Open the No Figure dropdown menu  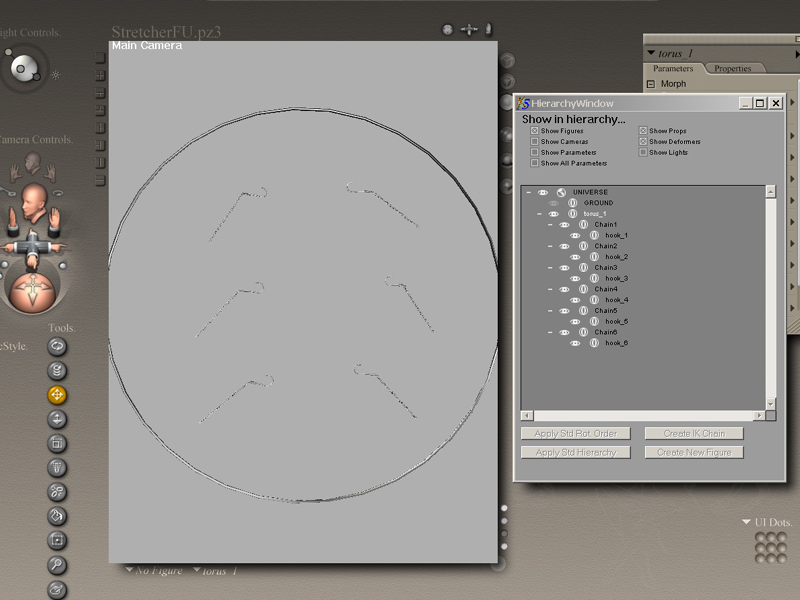coord(155,571)
